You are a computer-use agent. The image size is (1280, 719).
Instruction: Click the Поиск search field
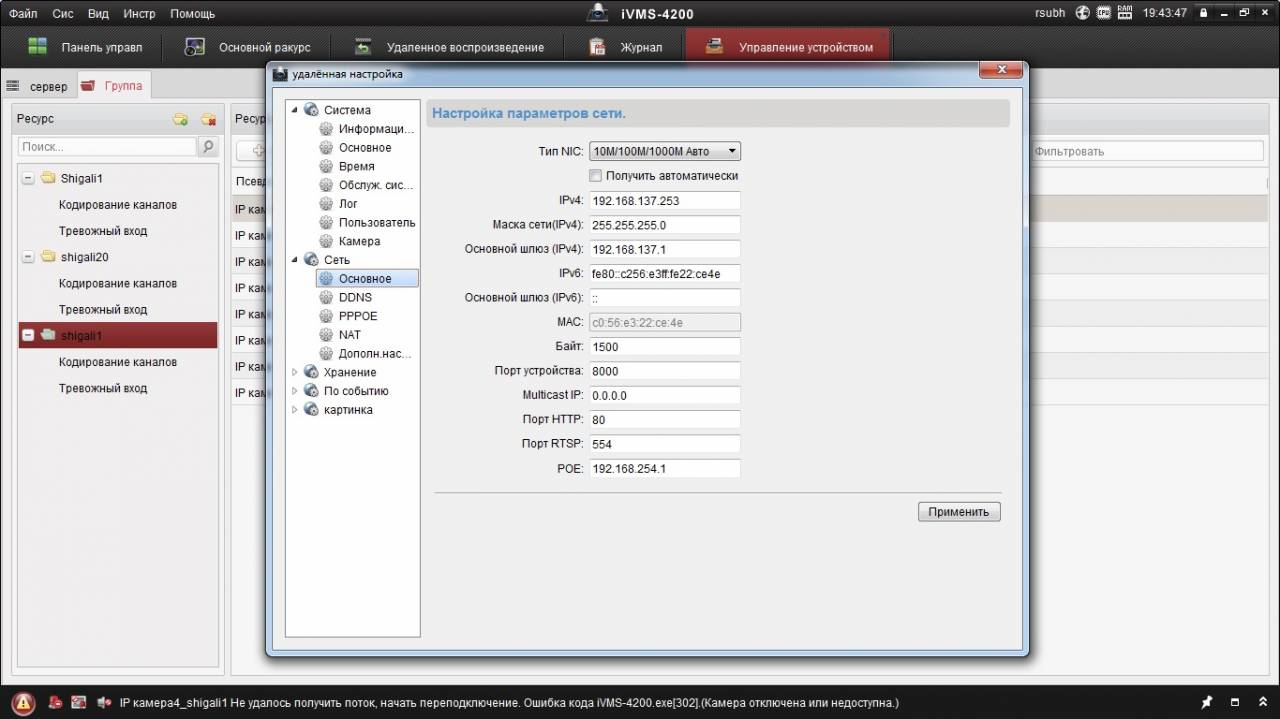(x=108, y=147)
